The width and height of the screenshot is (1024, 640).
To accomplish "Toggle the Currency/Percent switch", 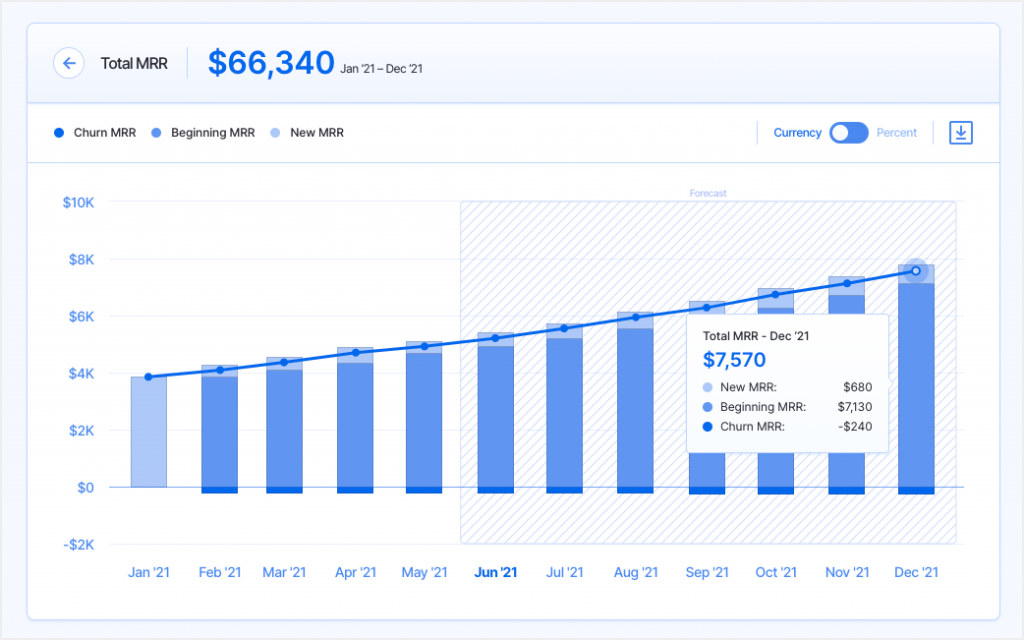I will coord(849,133).
